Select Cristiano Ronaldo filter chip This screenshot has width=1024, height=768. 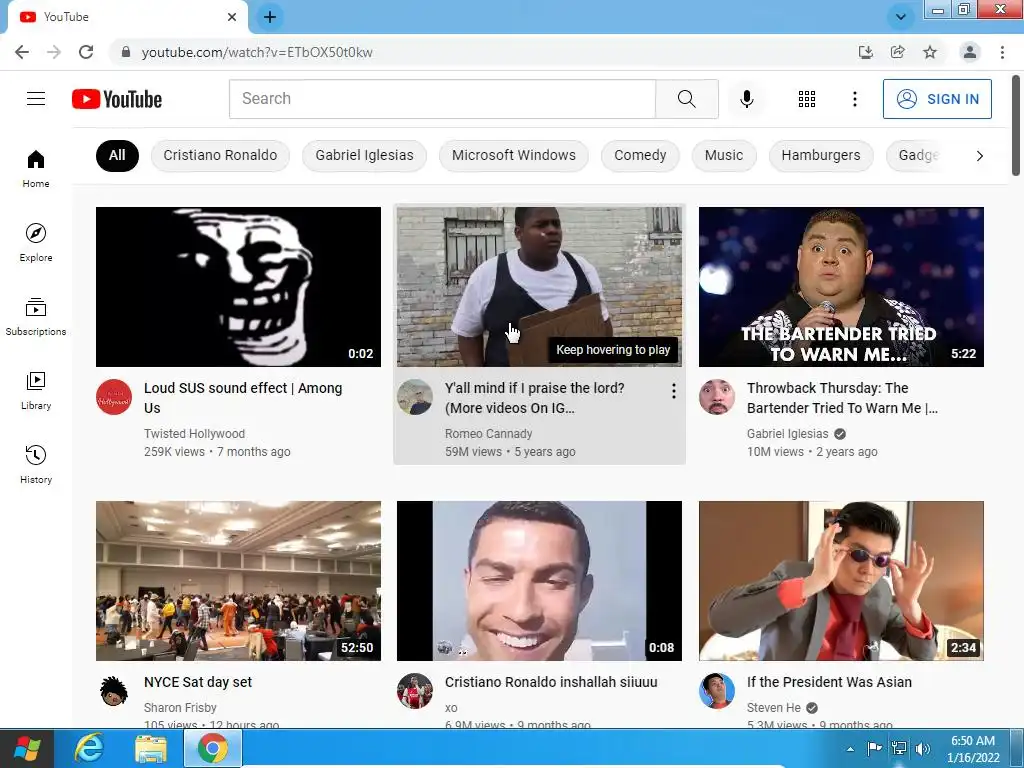click(220, 155)
